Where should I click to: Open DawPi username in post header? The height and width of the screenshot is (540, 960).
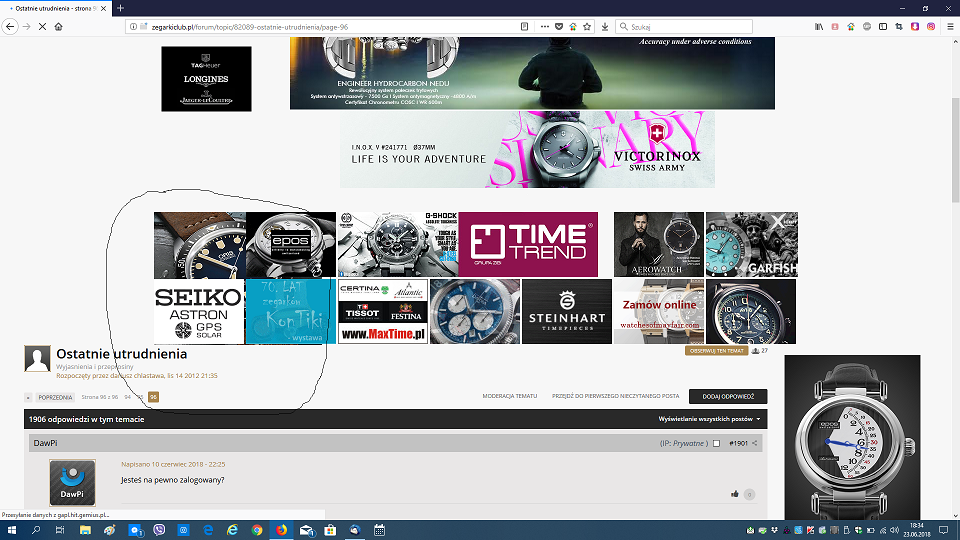[45, 443]
